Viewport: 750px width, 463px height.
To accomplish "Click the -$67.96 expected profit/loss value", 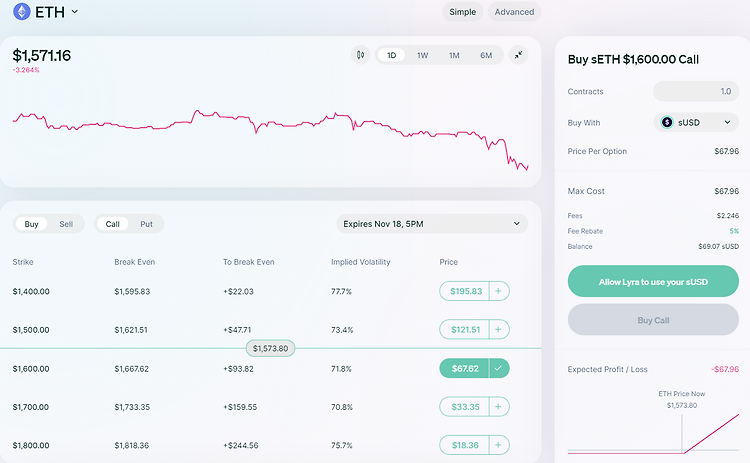I will (725, 369).
